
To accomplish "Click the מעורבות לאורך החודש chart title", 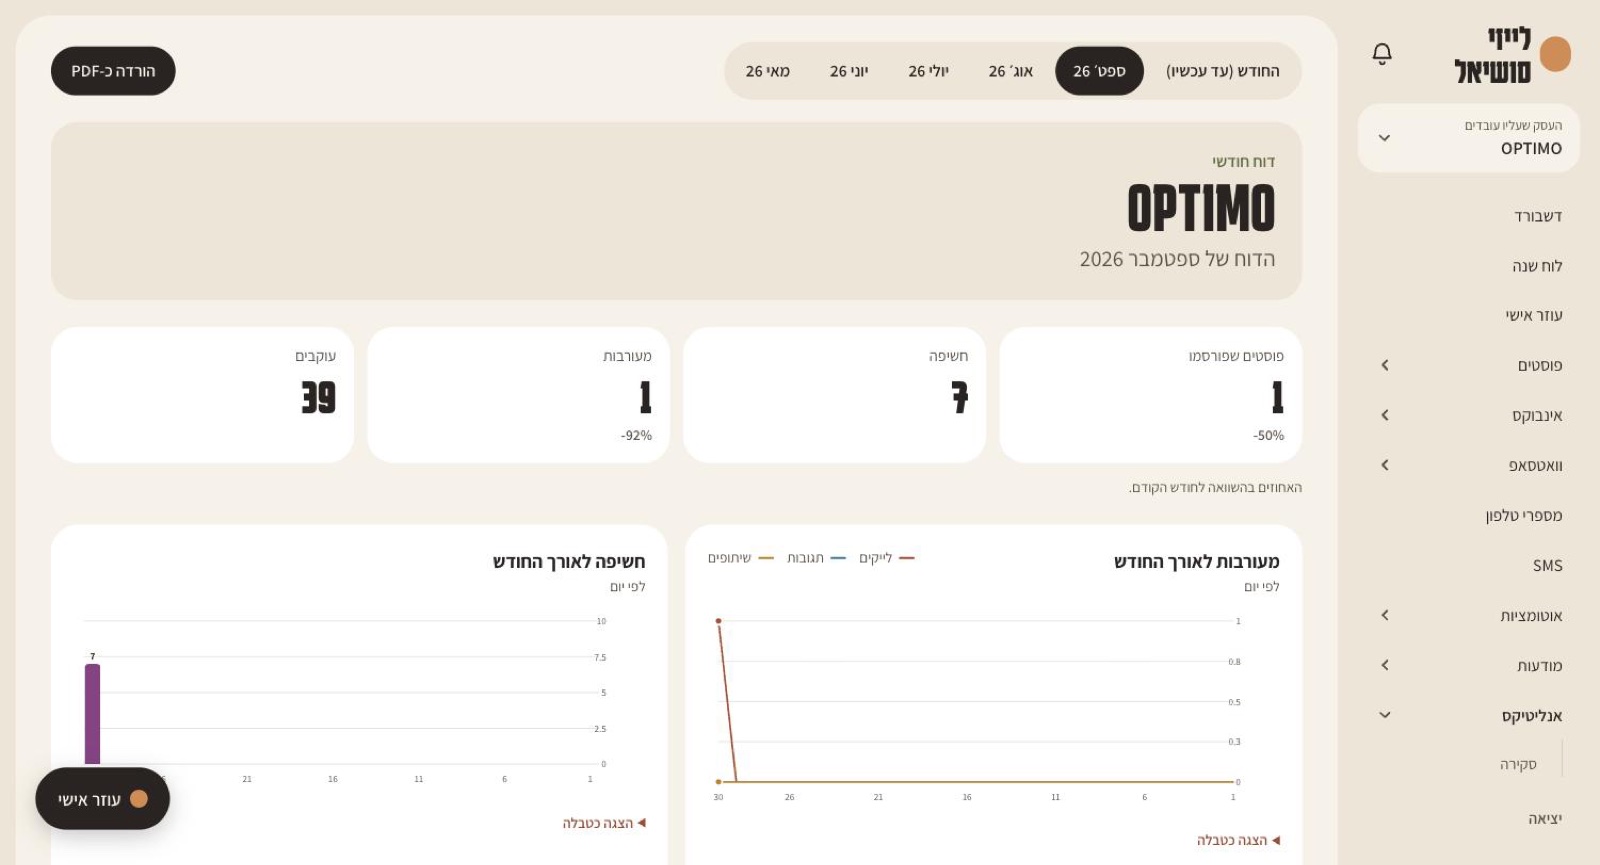I will 1197,562.
